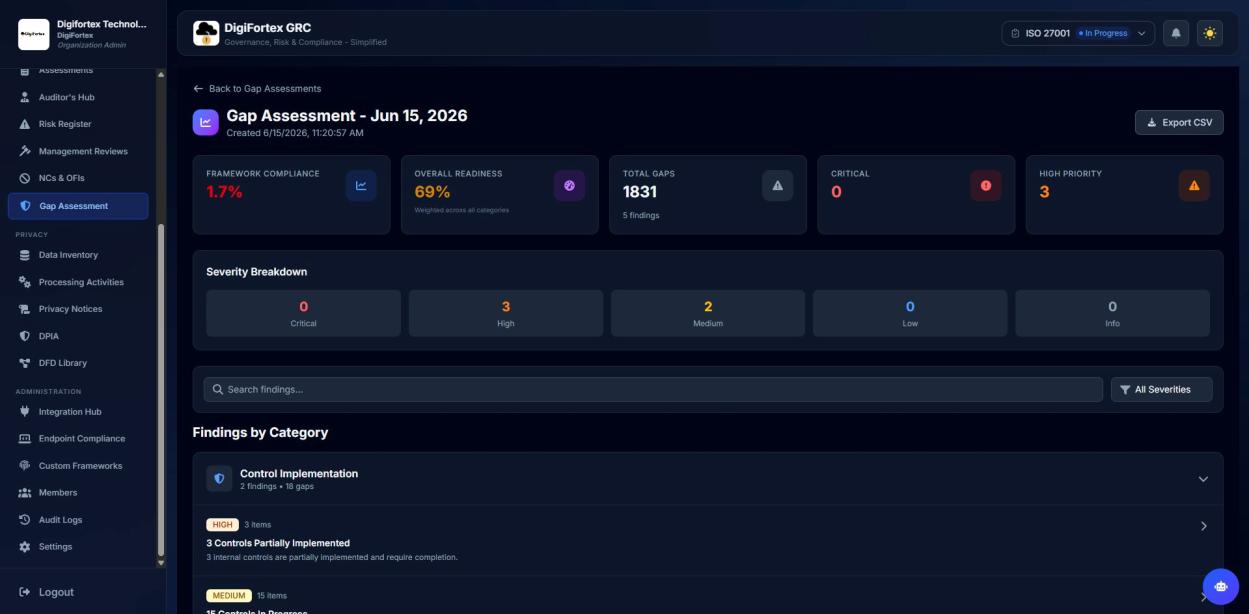This screenshot has height=614, width=1249.
Task: Click the HIGH severity badge
Action: 222,524
